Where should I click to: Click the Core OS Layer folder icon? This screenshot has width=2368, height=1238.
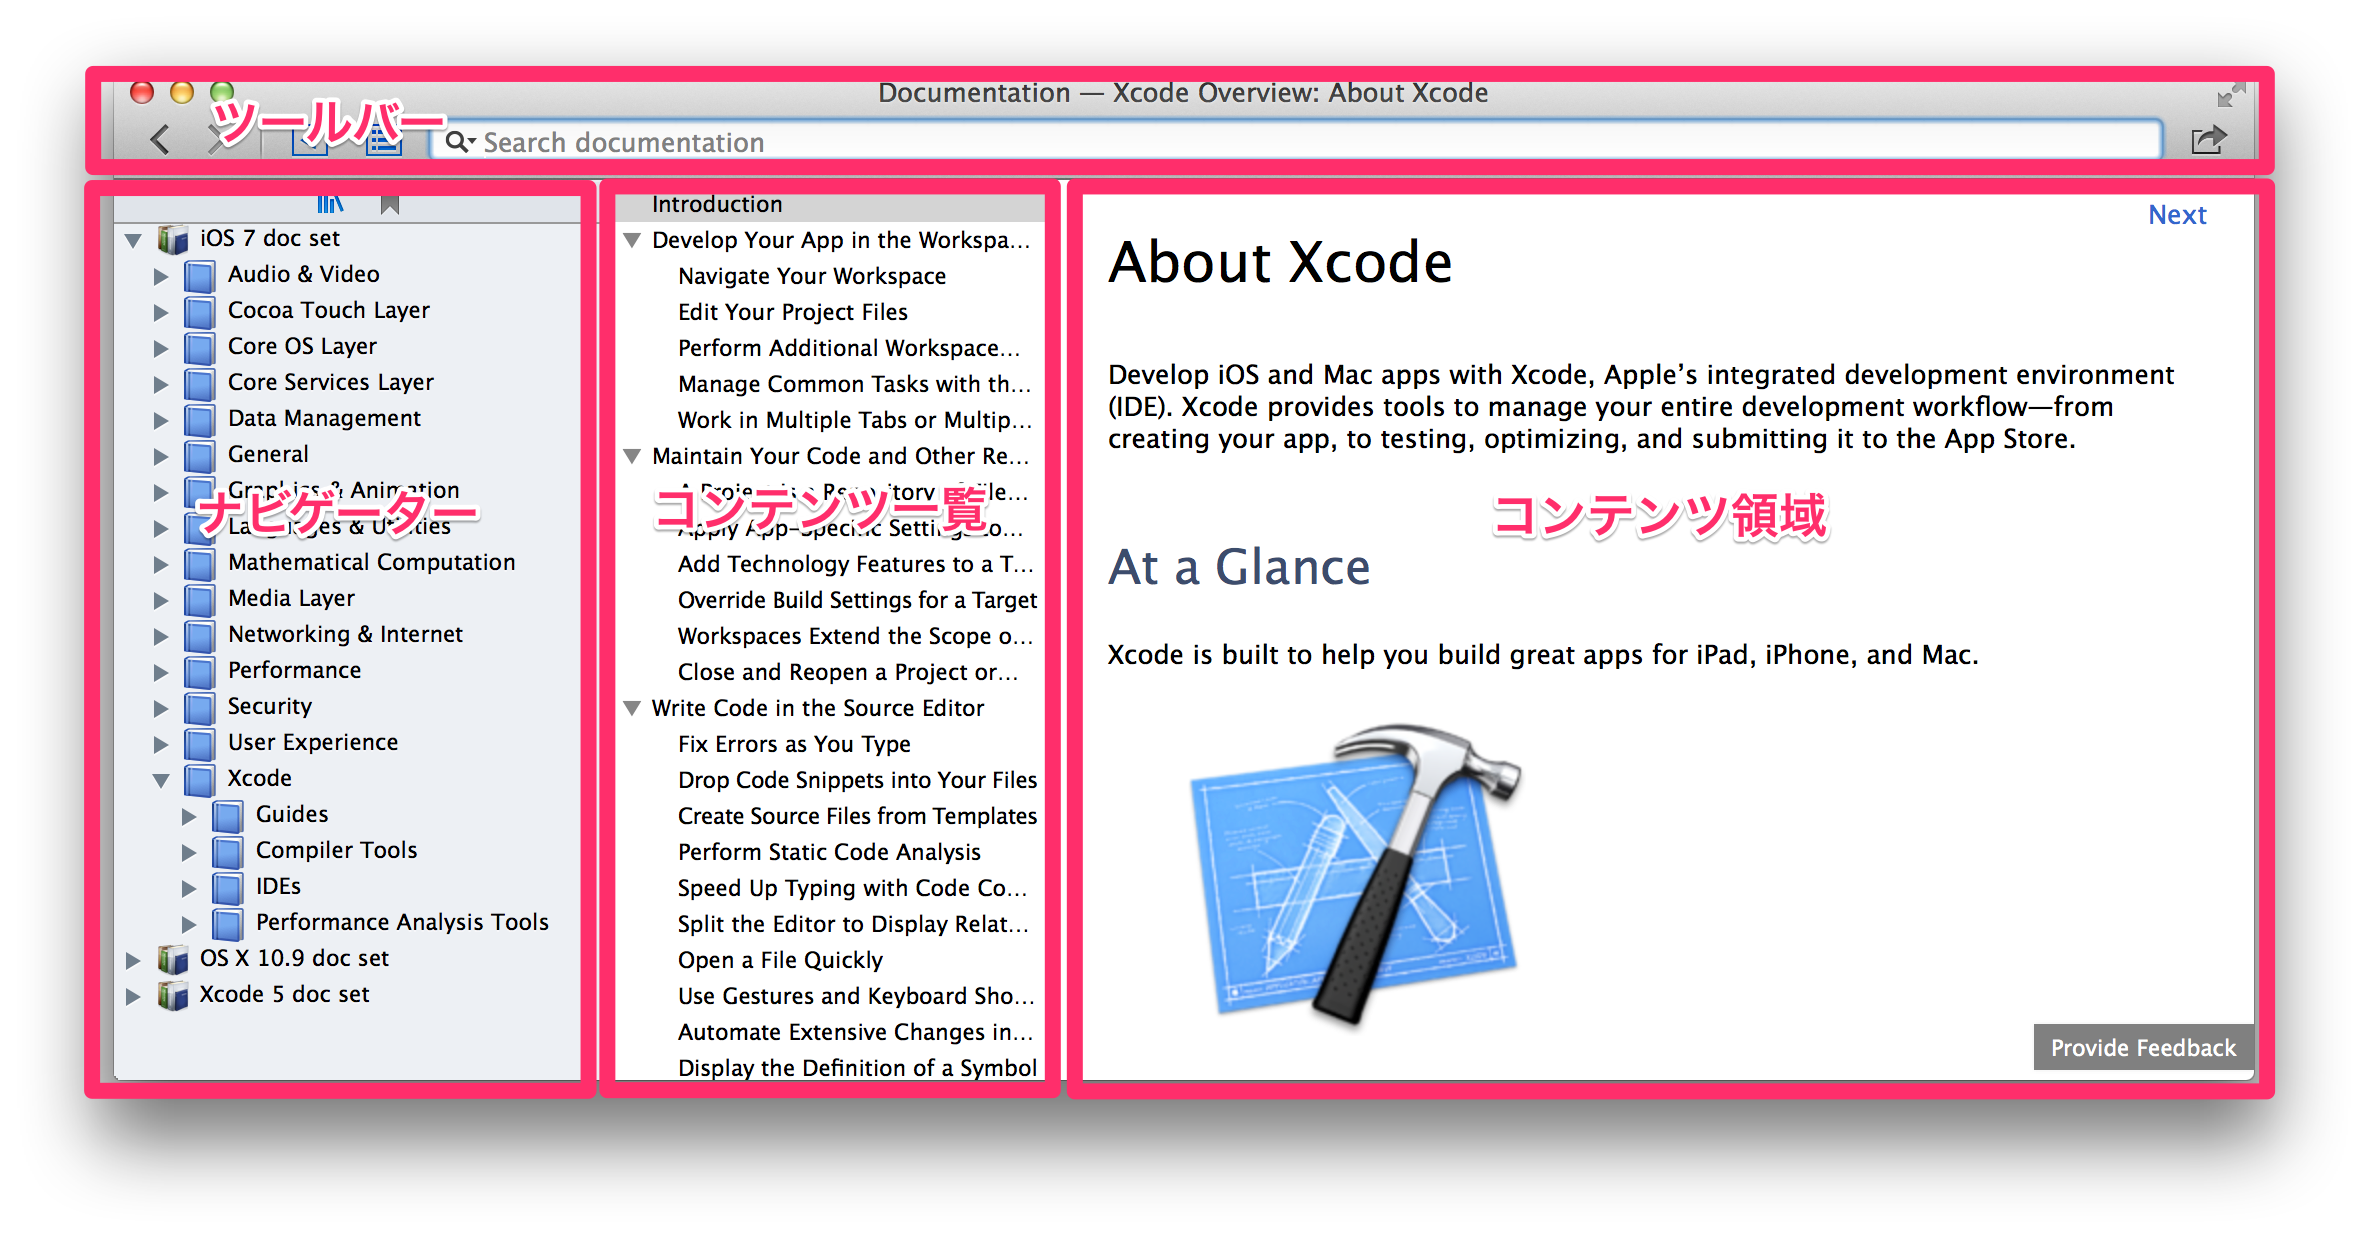200,347
